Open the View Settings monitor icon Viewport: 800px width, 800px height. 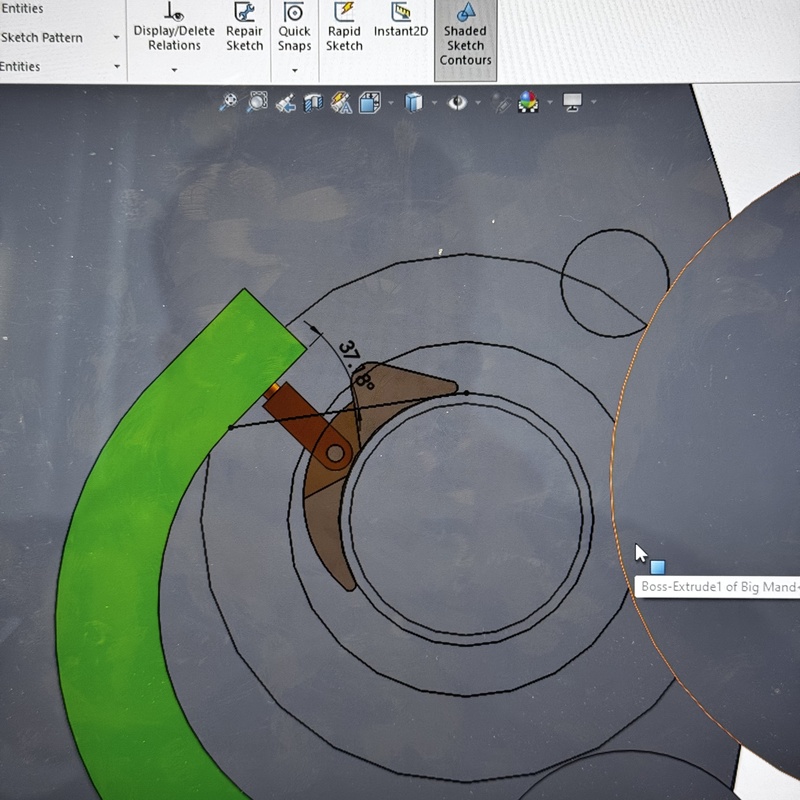click(x=572, y=102)
